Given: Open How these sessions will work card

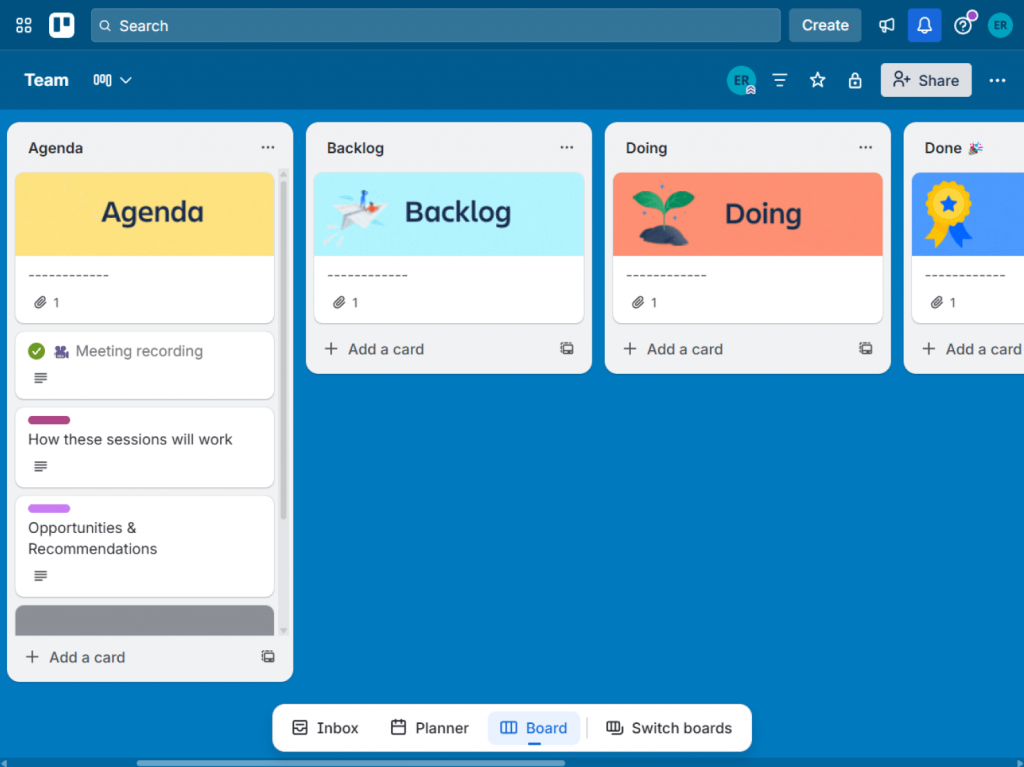Looking at the screenshot, I should pos(145,448).
